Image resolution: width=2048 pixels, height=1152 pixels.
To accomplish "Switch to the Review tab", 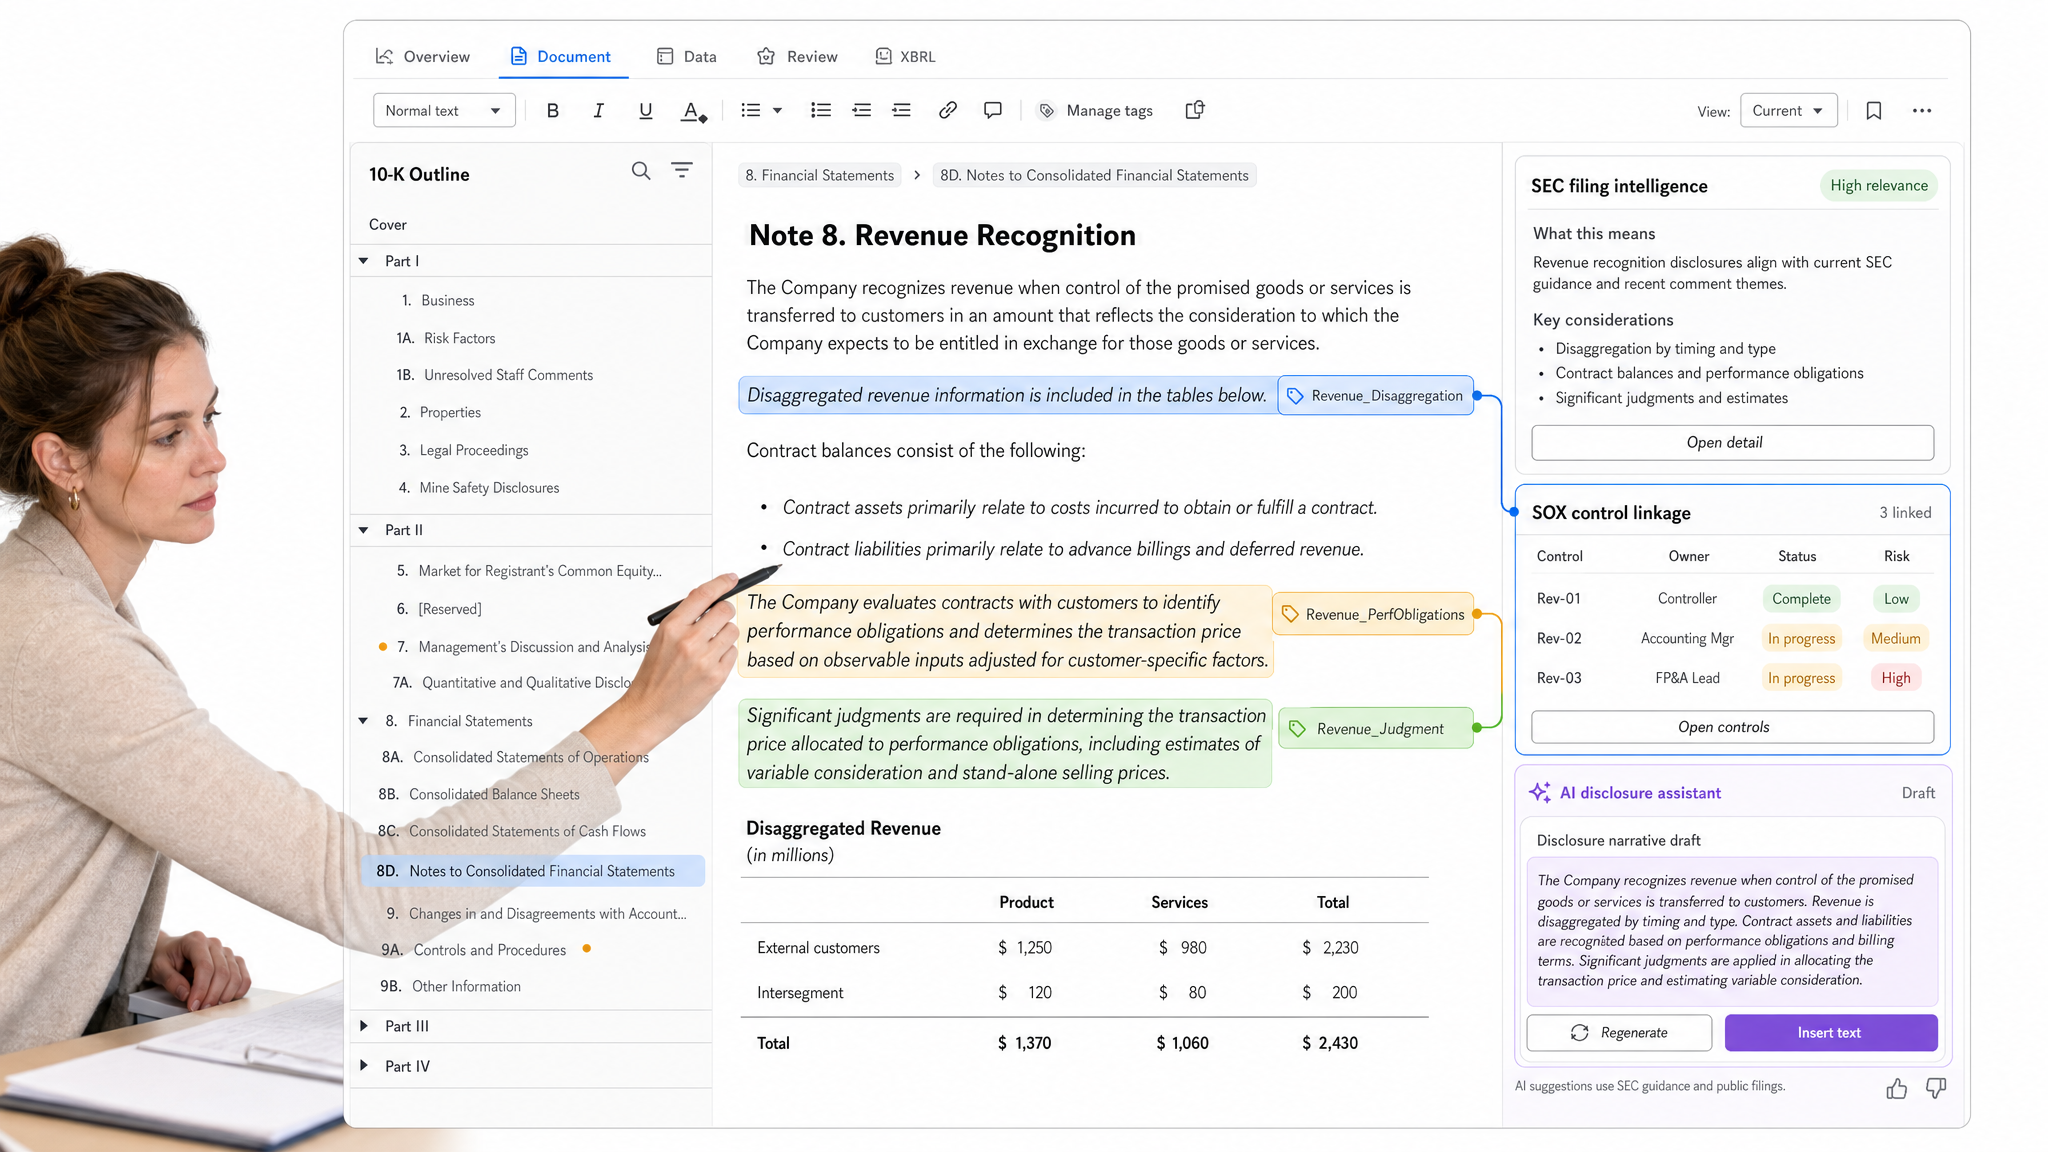I will [x=797, y=57].
